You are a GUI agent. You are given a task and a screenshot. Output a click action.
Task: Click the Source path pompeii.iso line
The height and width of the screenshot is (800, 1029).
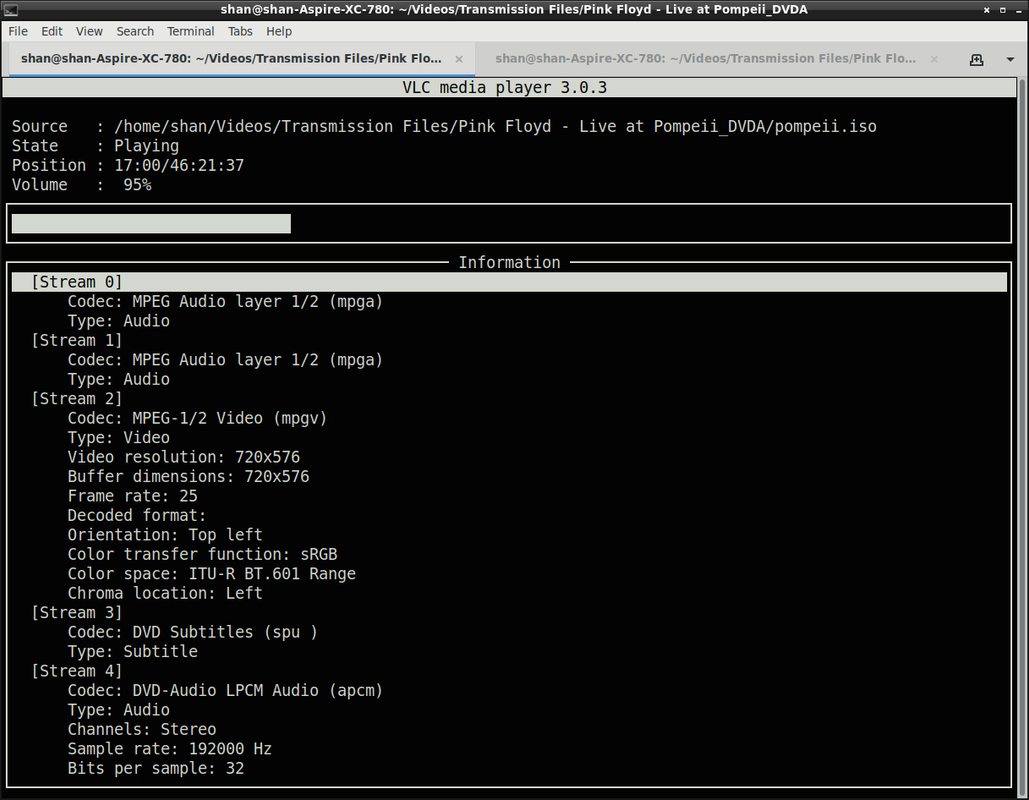[x=444, y=127]
